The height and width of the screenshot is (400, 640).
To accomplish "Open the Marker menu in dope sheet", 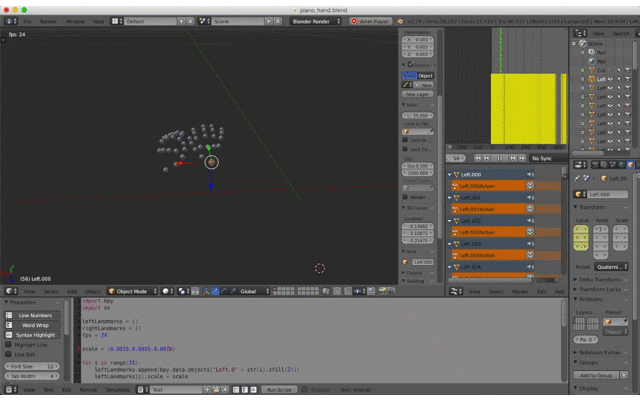I will point(518,291).
